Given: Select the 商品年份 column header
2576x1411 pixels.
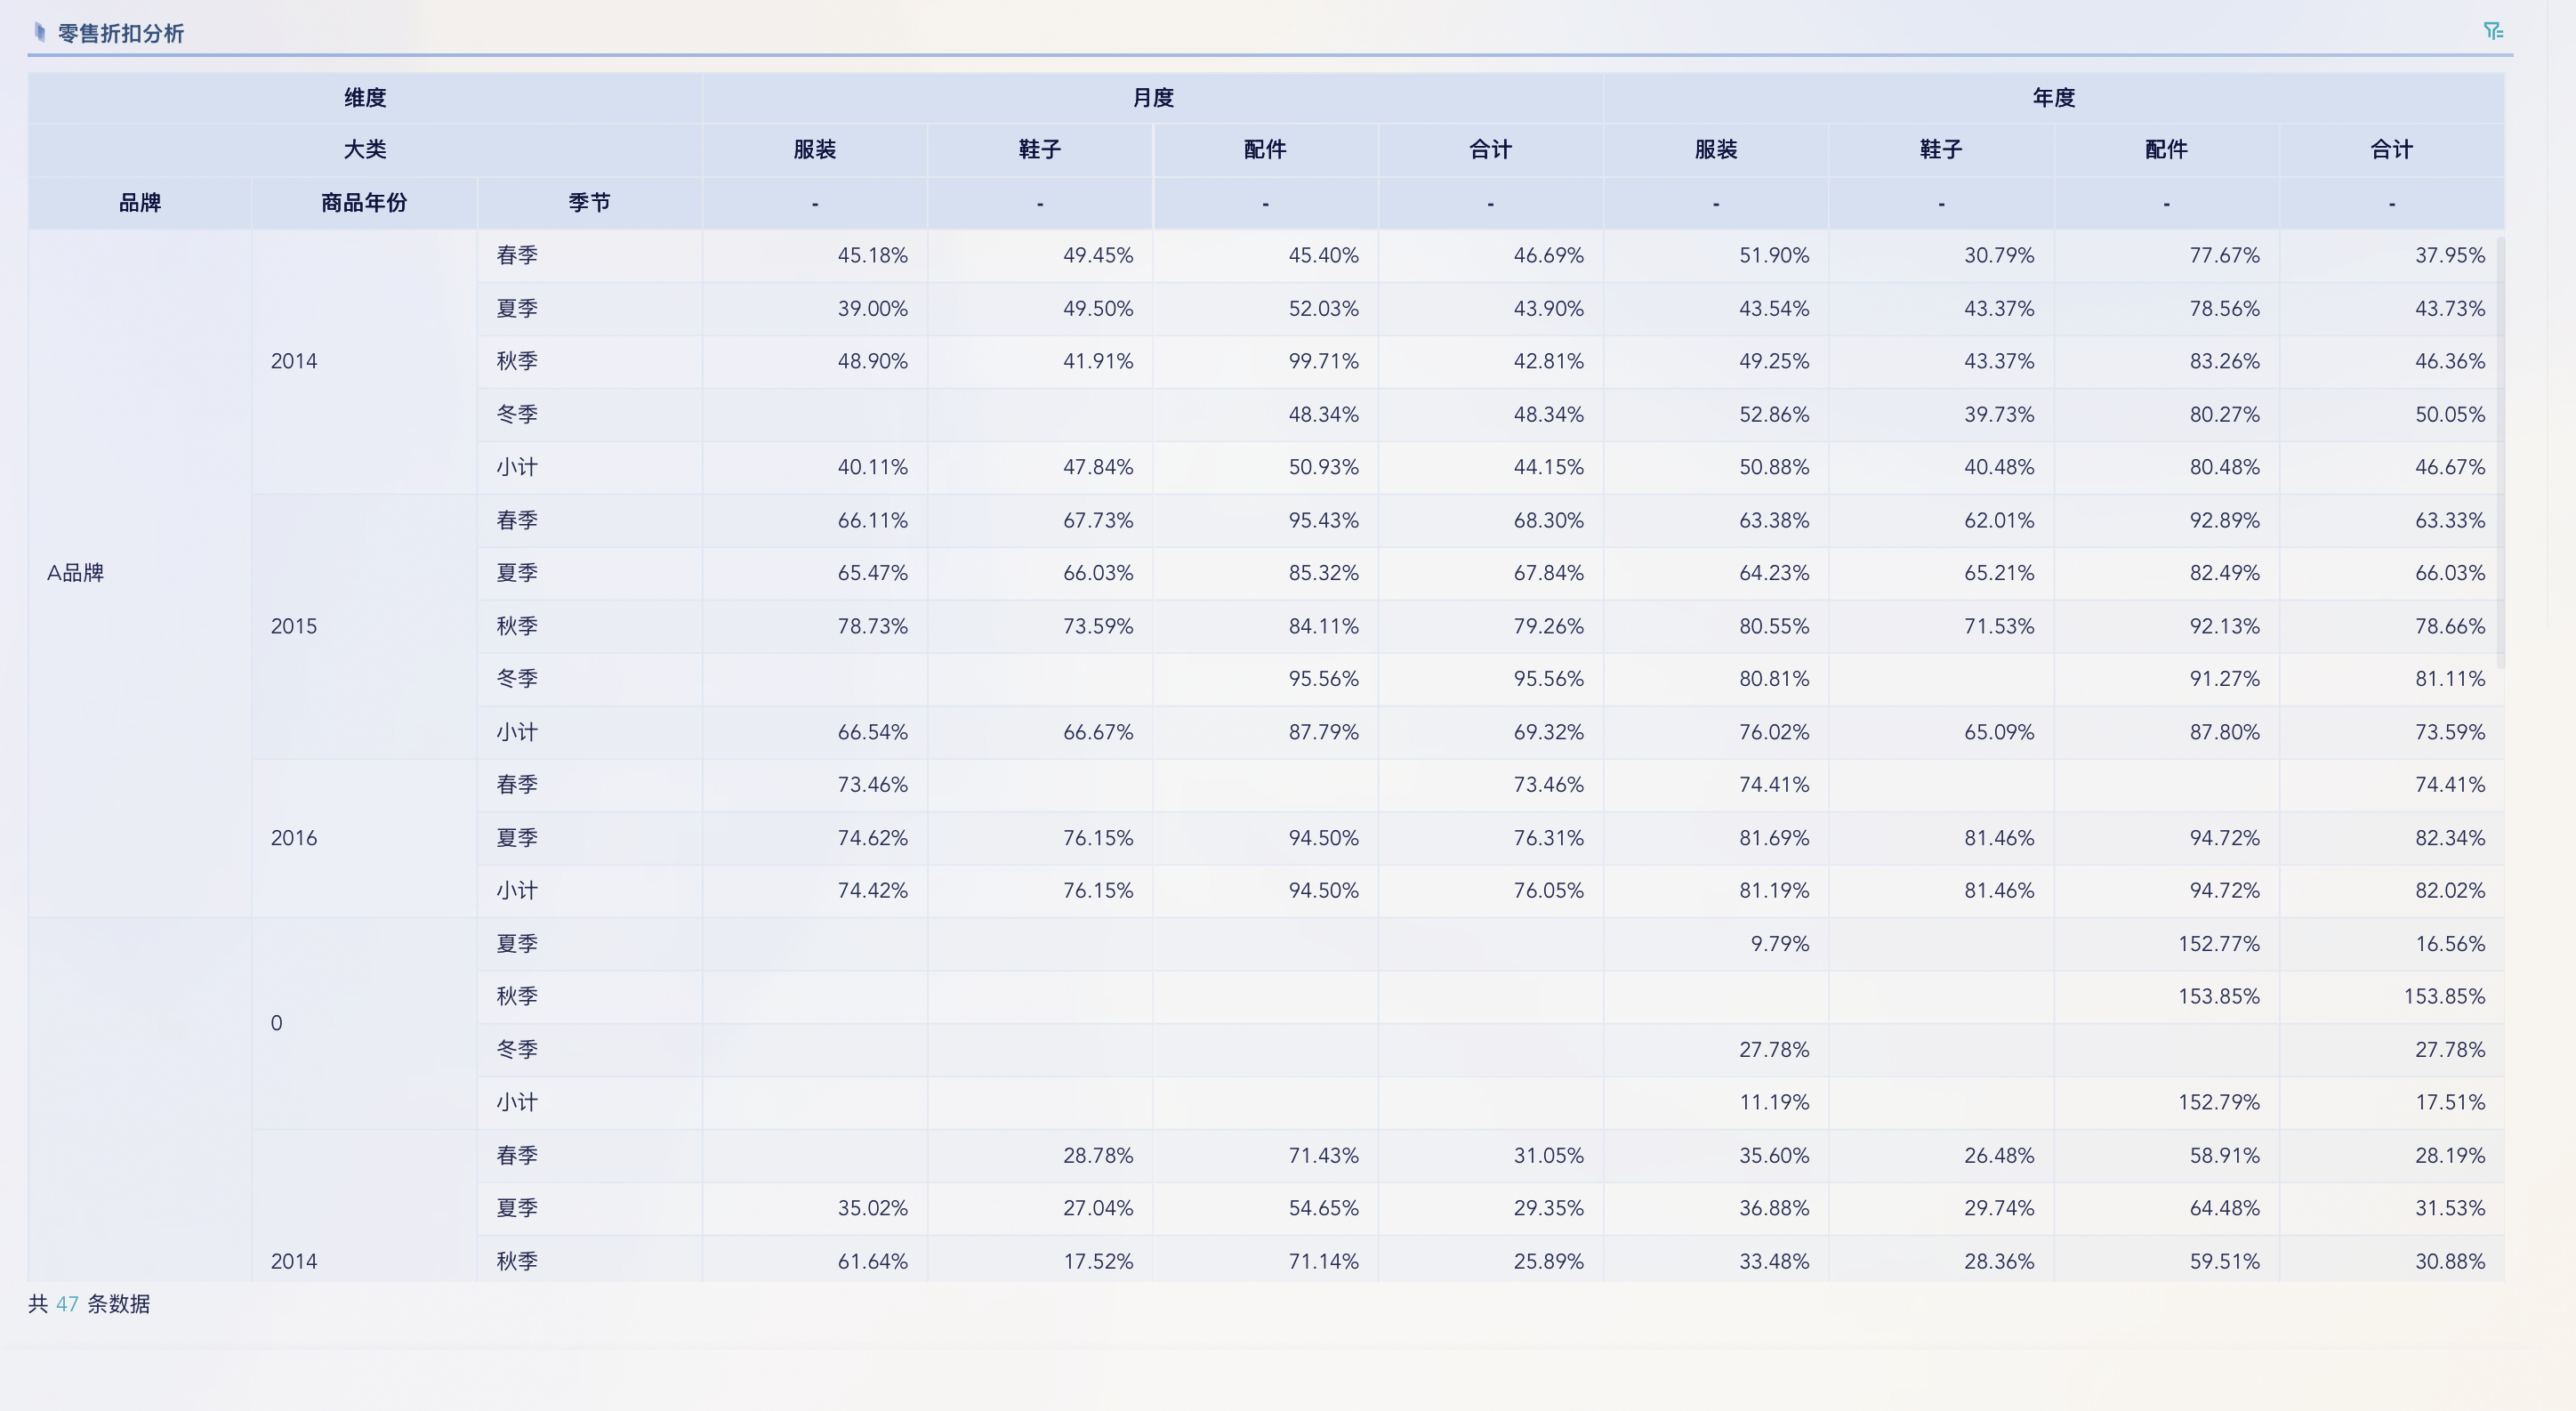Looking at the screenshot, I should pyautogui.click(x=364, y=203).
